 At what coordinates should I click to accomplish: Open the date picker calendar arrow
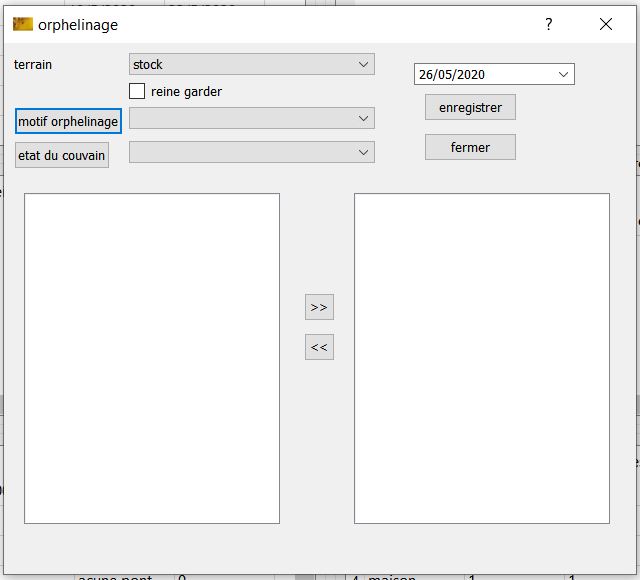pyautogui.click(x=563, y=74)
